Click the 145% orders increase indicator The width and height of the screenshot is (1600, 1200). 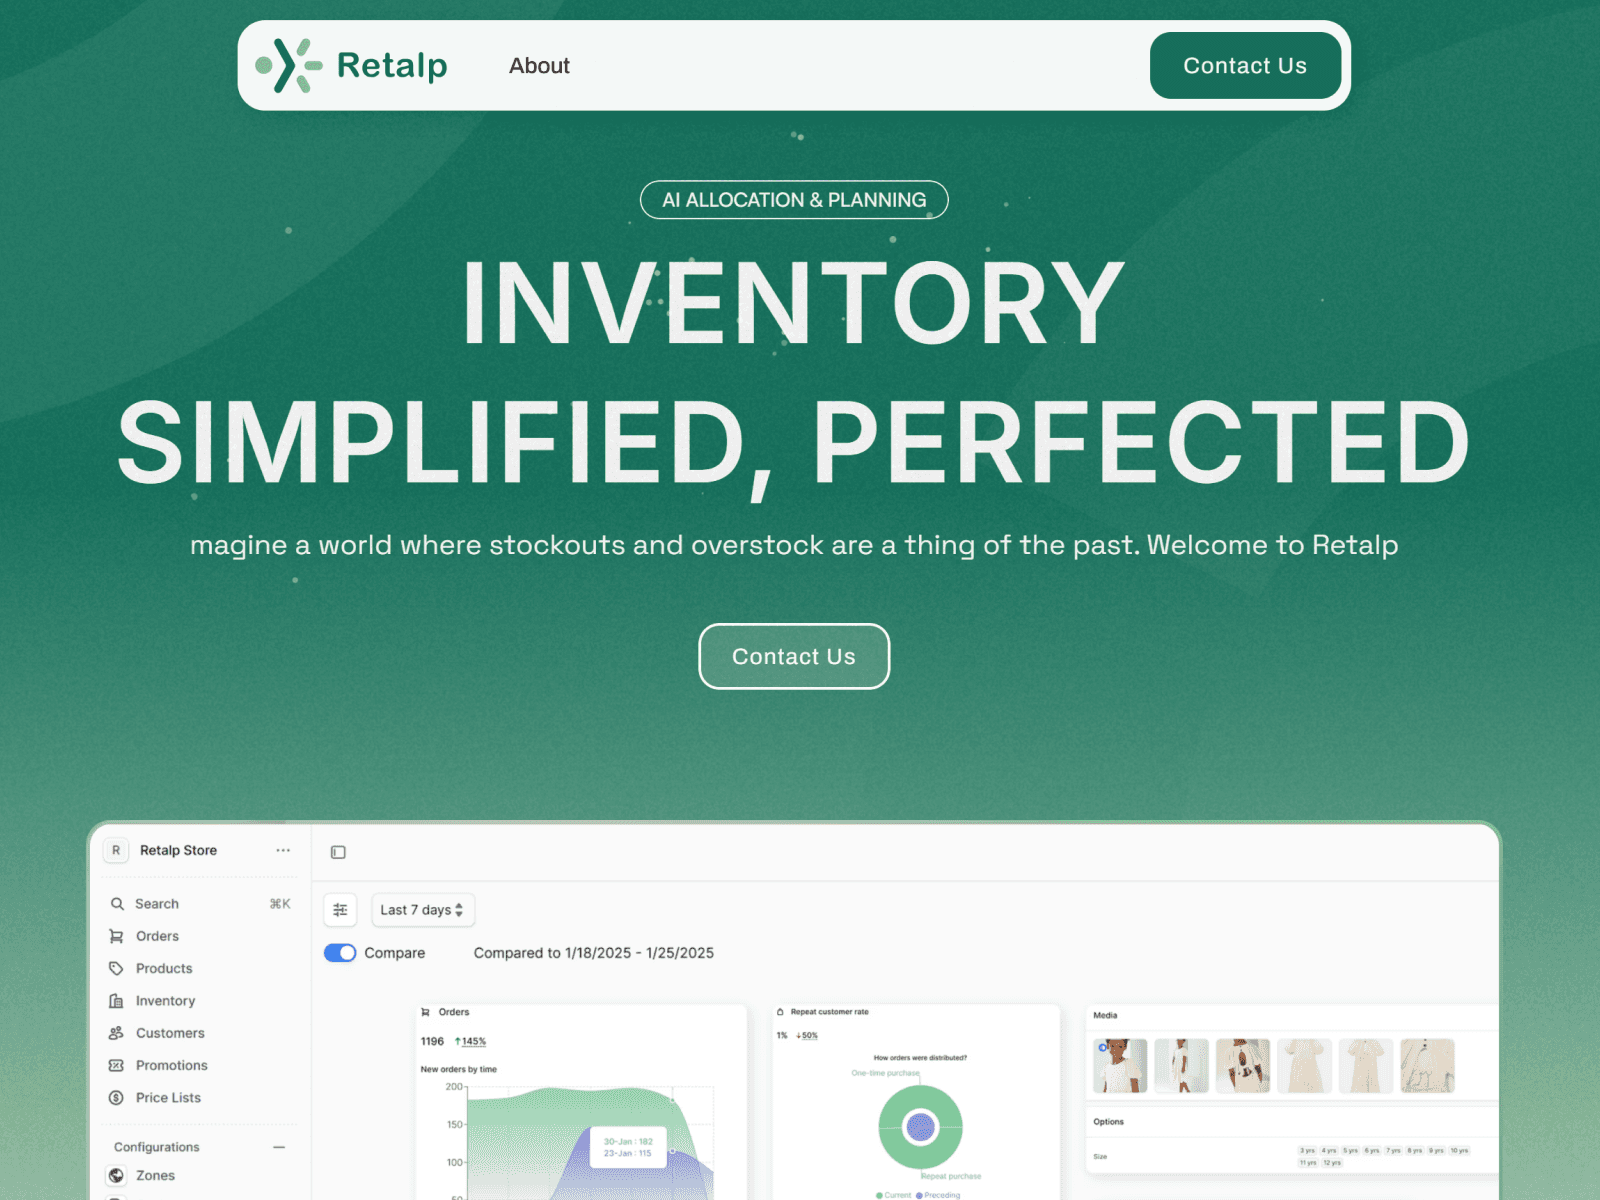[470, 1041]
